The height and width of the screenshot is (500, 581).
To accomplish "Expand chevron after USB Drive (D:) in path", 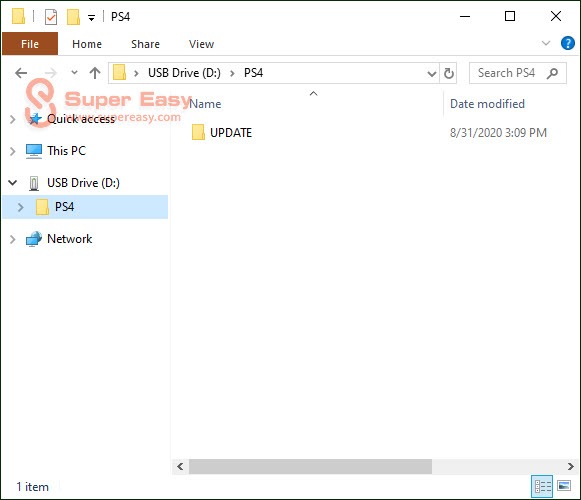I will [x=232, y=73].
